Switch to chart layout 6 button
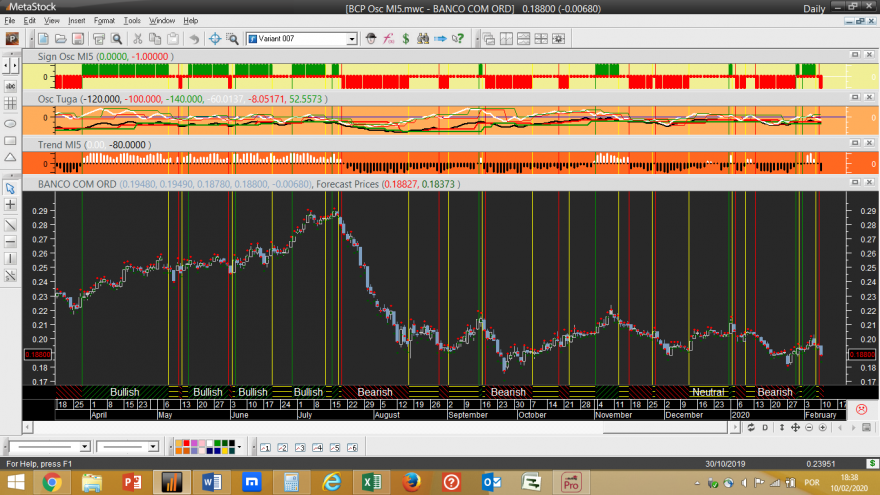Viewport: 880px width, 495px height. (352, 447)
